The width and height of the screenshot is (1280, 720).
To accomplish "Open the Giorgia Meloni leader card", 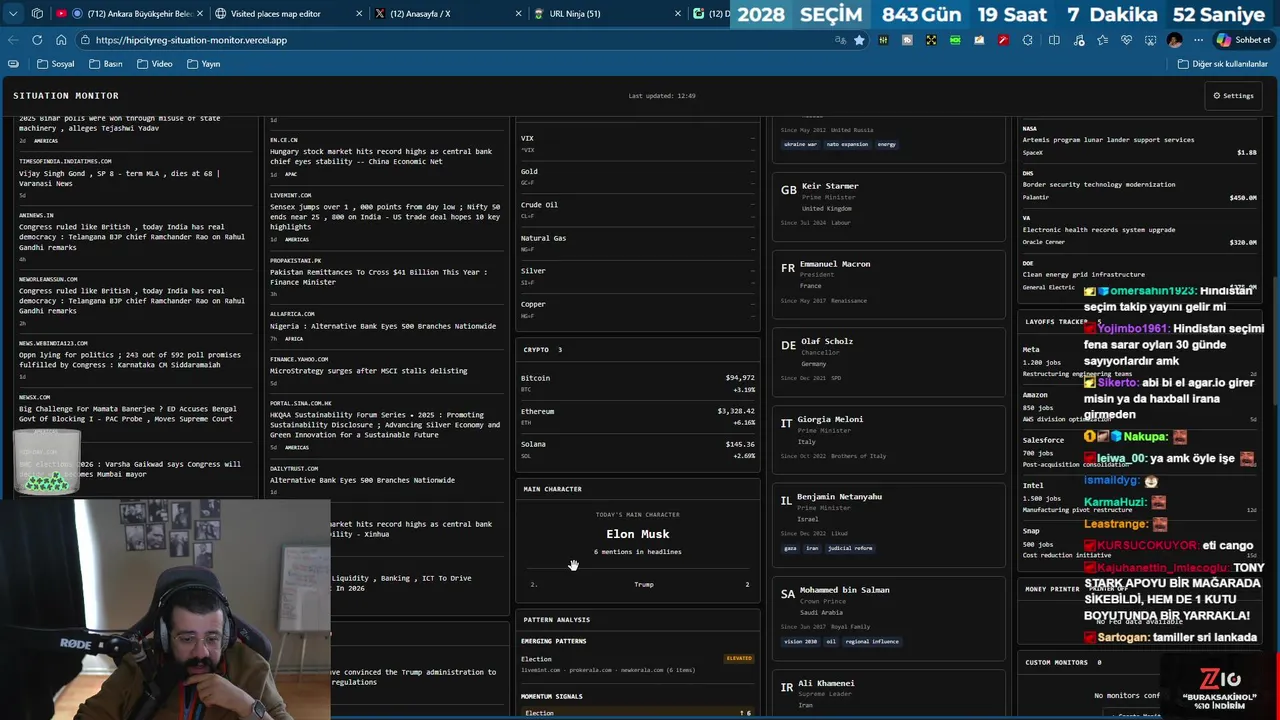I will tap(888, 438).
